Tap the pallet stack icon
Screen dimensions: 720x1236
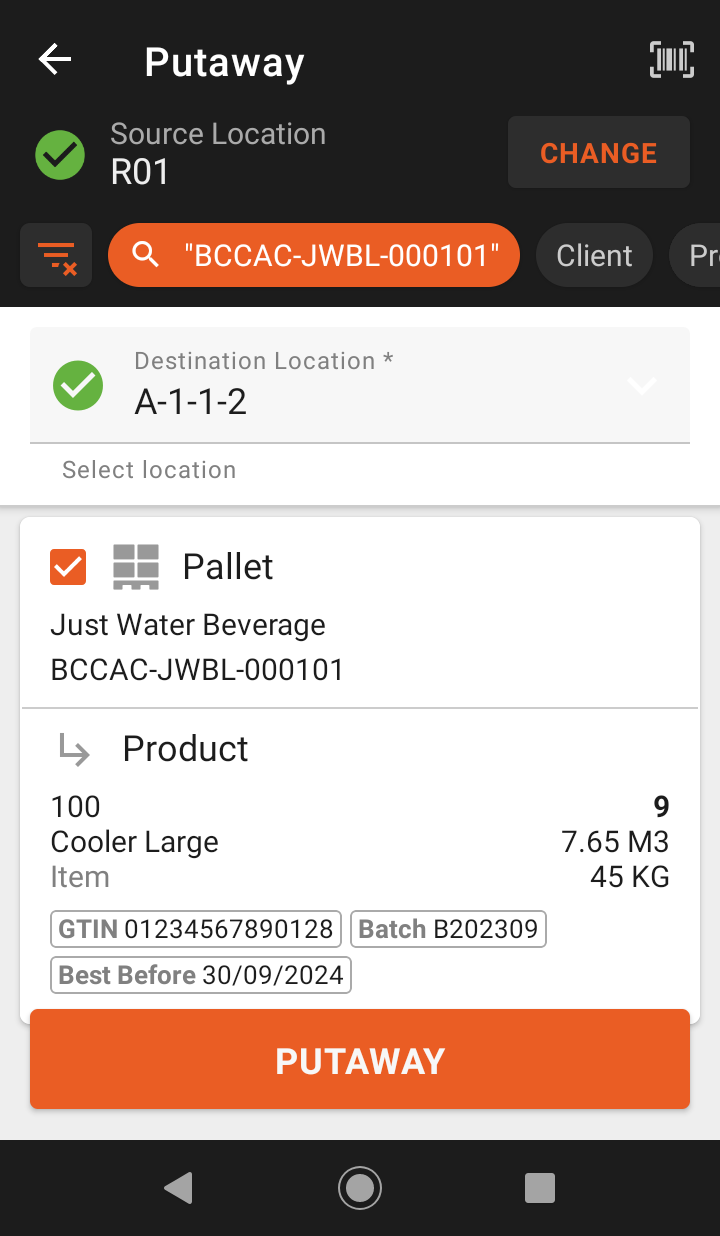point(136,567)
